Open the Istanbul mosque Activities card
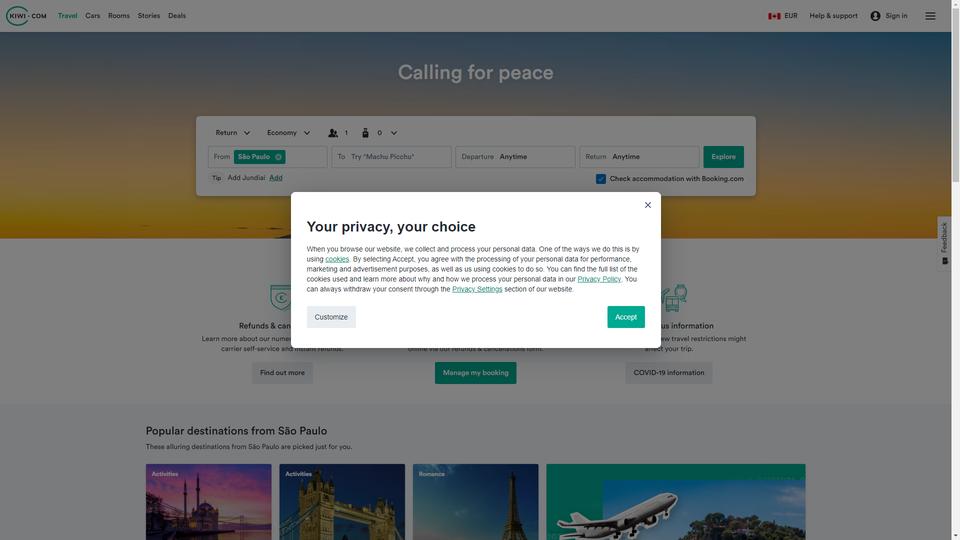The width and height of the screenshot is (960, 540). (x=208, y=502)
